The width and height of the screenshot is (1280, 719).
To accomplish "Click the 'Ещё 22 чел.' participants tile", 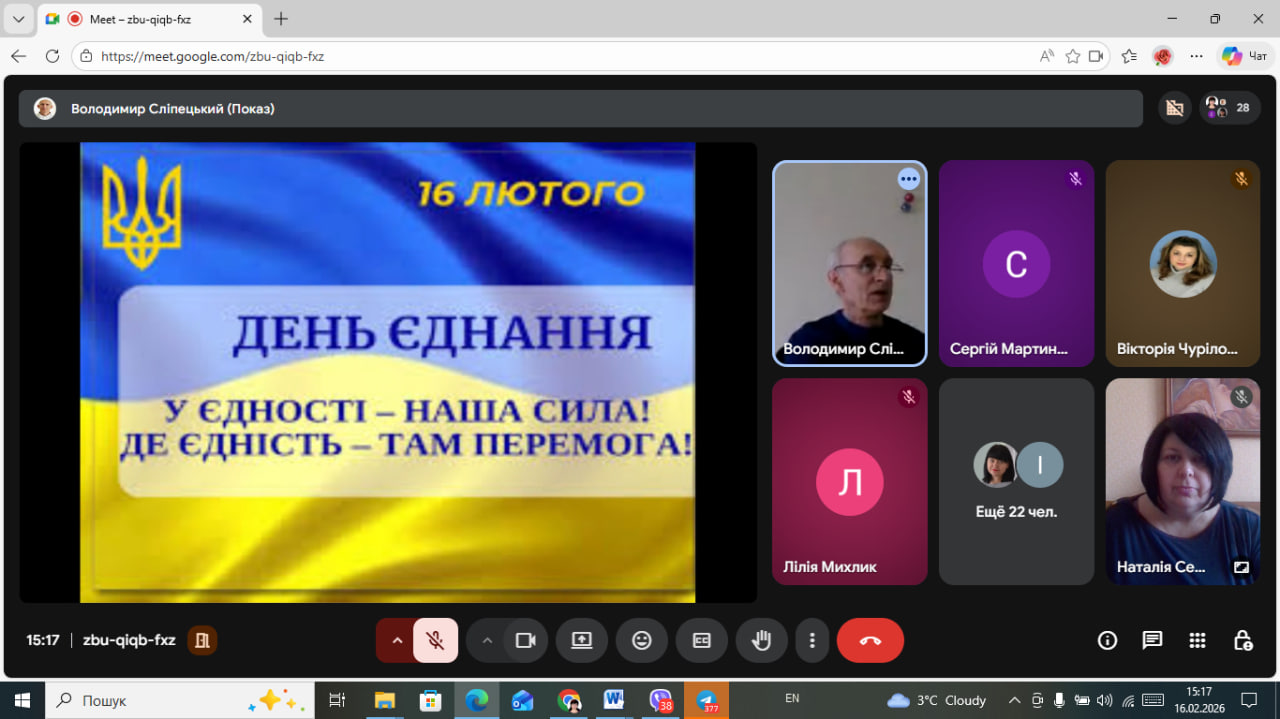I will coord(1016,481).
